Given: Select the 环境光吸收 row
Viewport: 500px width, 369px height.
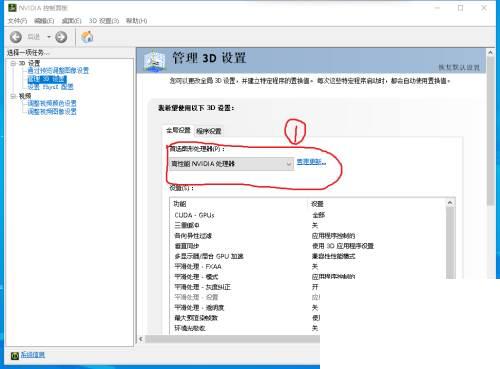Looking at the screenshot, I should pos(245,328).
